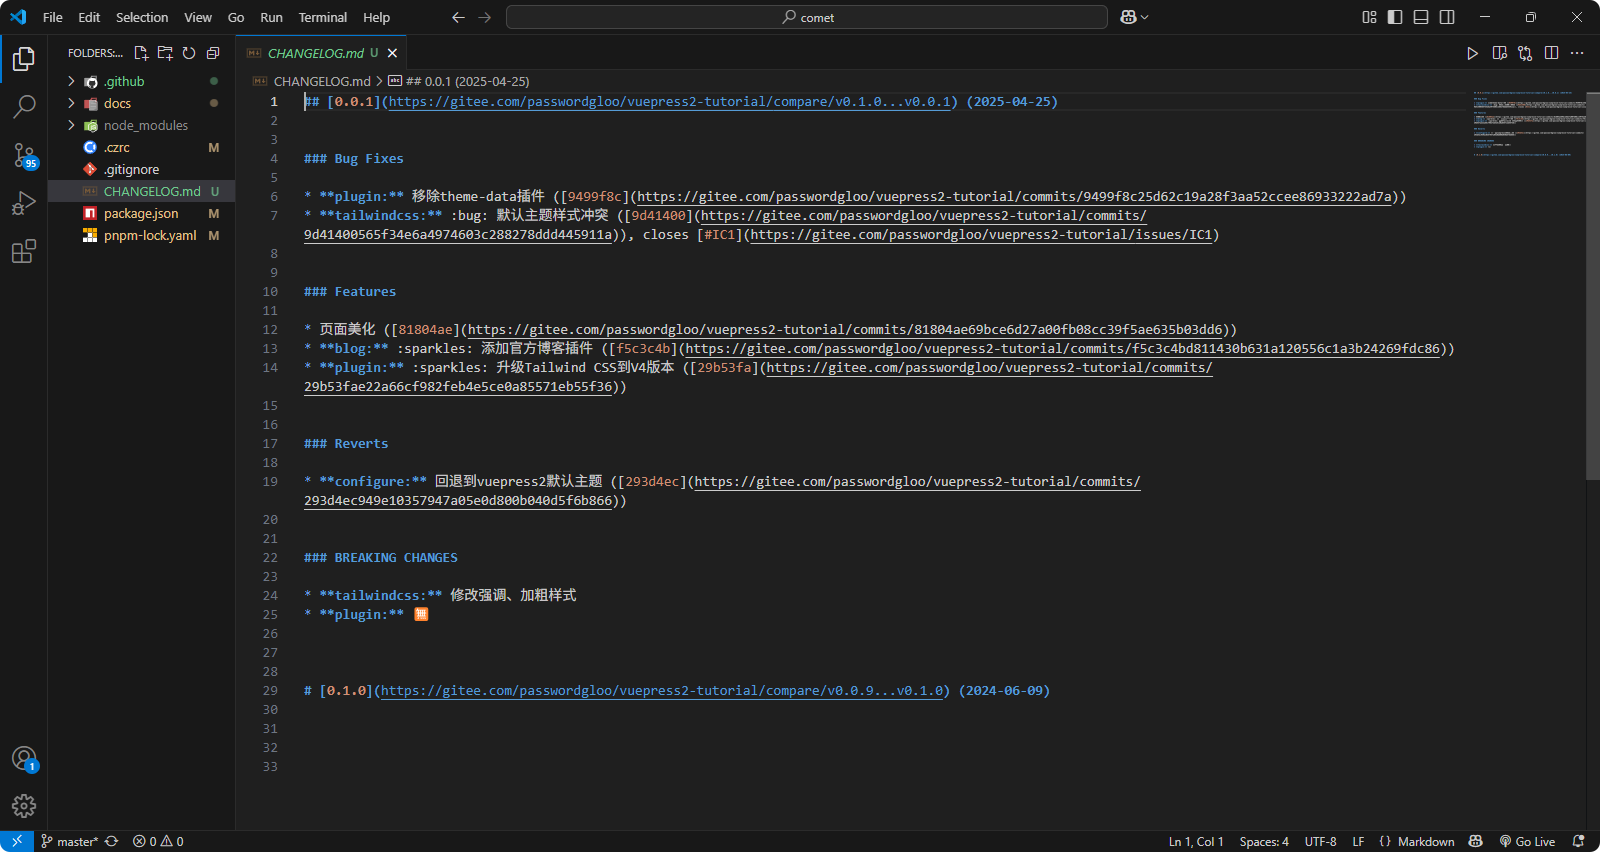Open the Terminal menu
1600x852 pixels.
(322, 17)
